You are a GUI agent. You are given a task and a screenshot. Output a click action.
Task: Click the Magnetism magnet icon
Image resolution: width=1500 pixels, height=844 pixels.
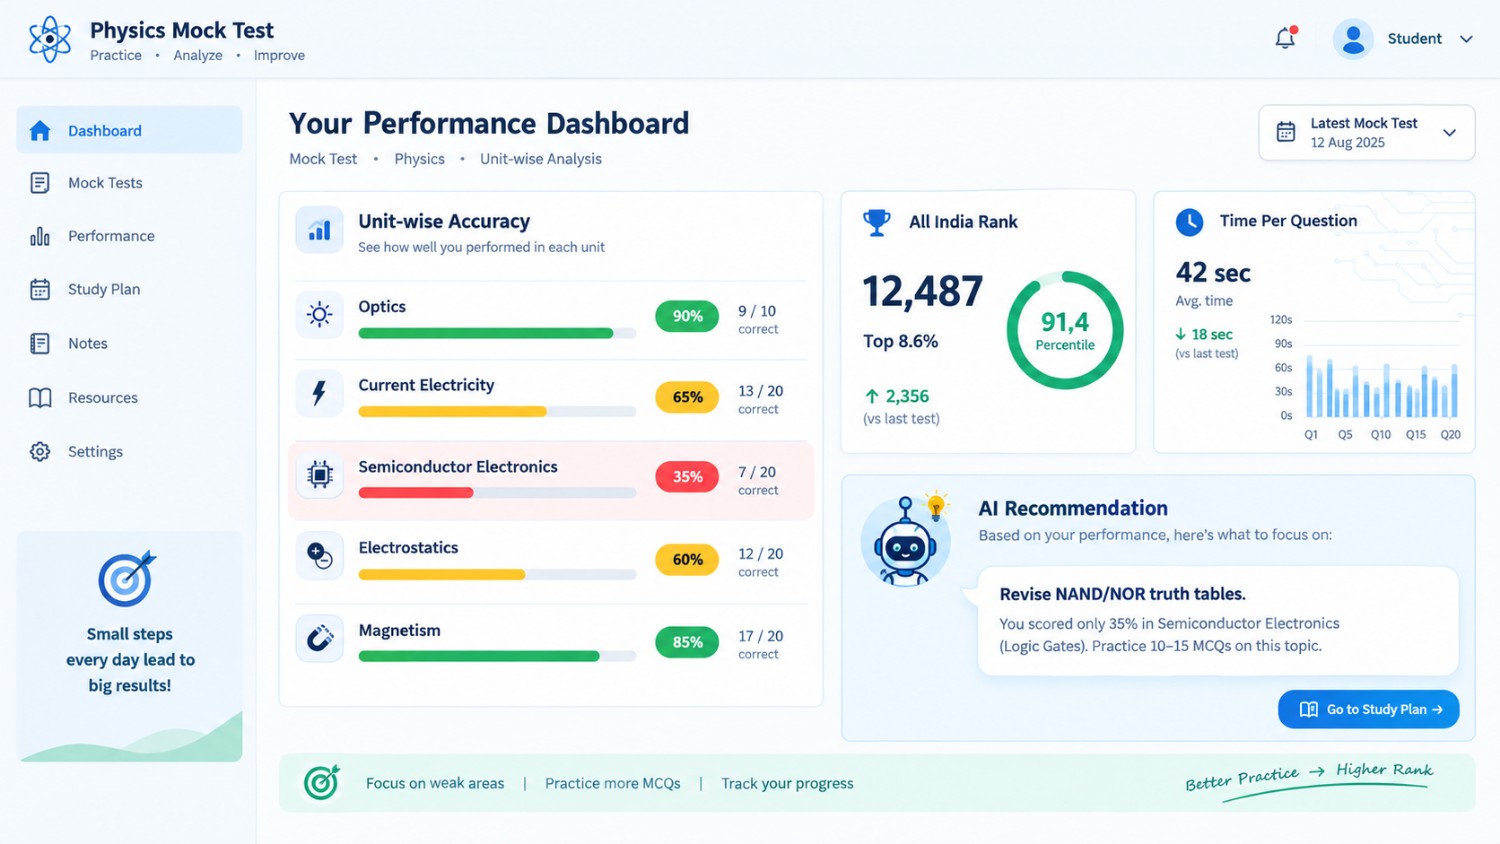tap(320, 638)
